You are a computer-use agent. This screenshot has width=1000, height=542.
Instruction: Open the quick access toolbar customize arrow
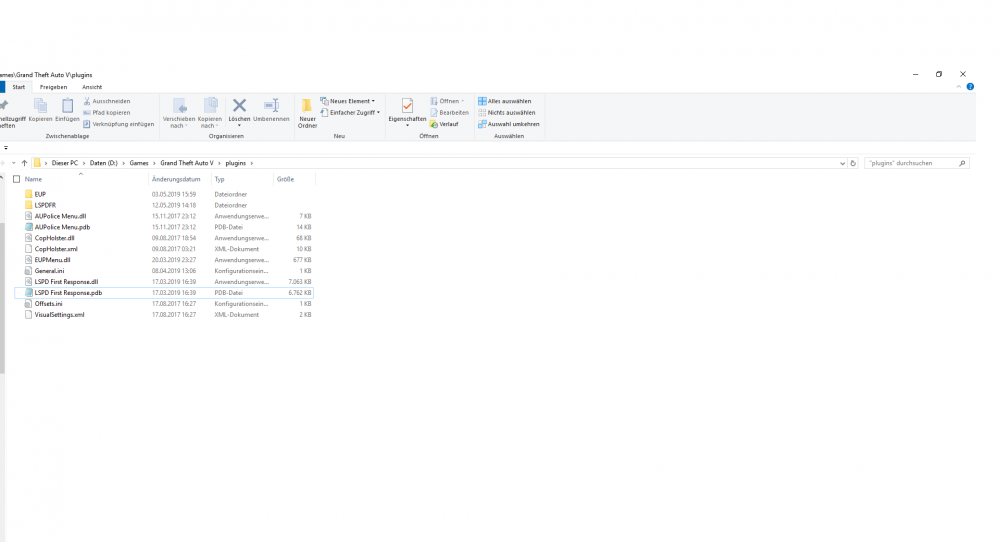point(6,148)
